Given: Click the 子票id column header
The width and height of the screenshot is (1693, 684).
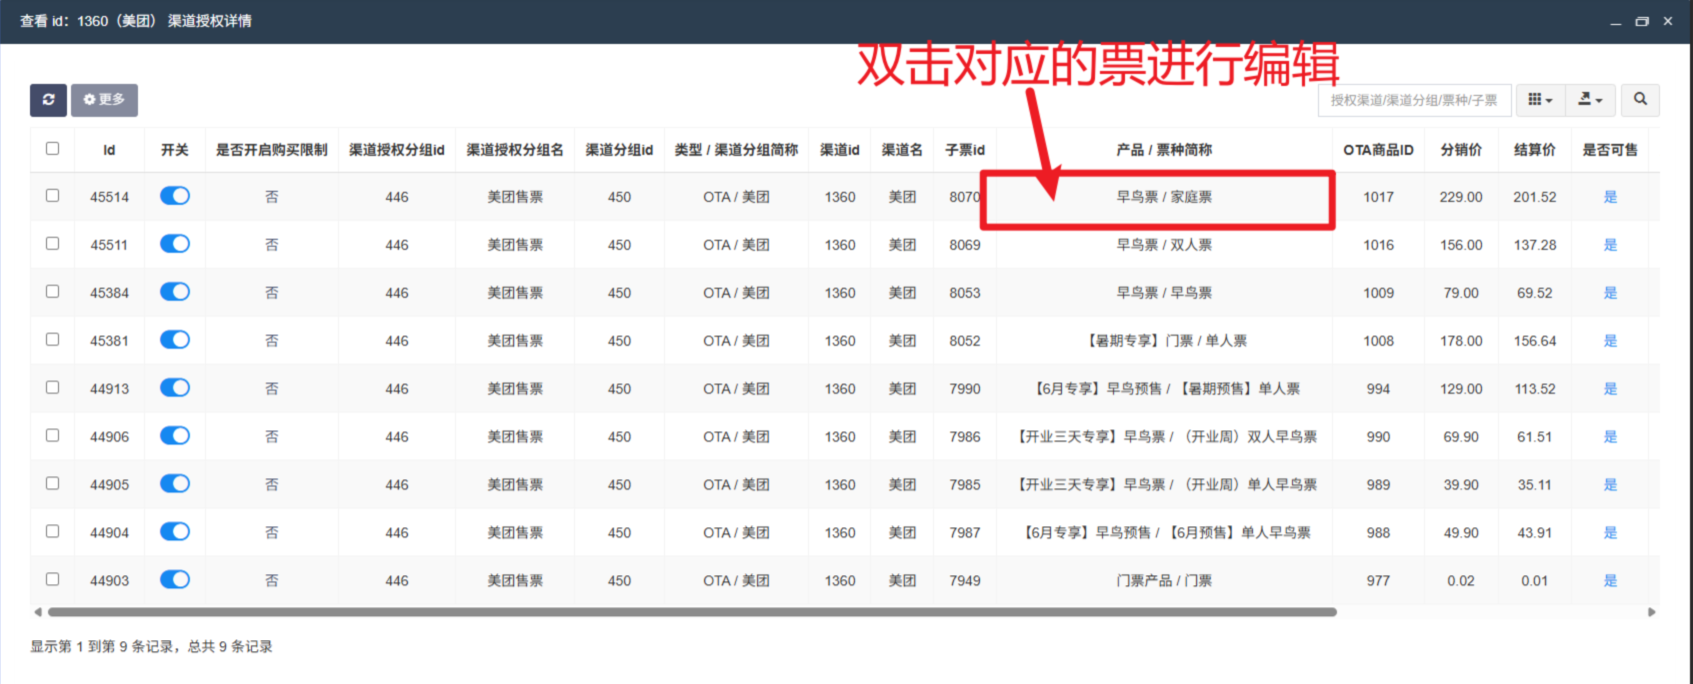Looking at the screenshot, I should click(x=965, y=150).
